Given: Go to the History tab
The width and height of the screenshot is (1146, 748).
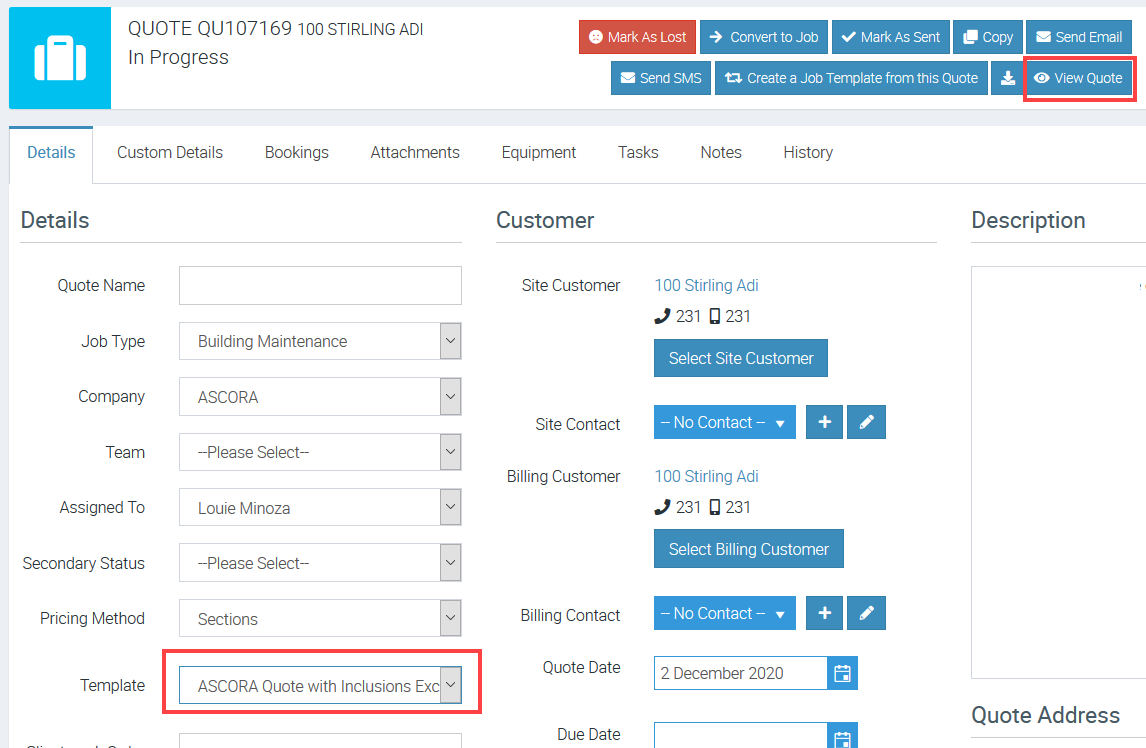Looking at the screenshot, I should (x=808, y=152).
